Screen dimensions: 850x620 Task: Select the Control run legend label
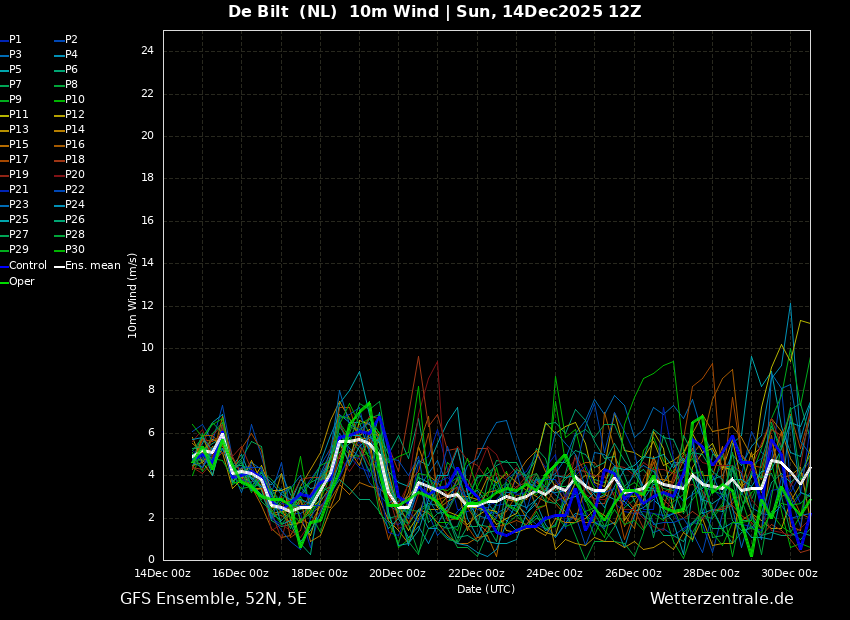(27, 266)
